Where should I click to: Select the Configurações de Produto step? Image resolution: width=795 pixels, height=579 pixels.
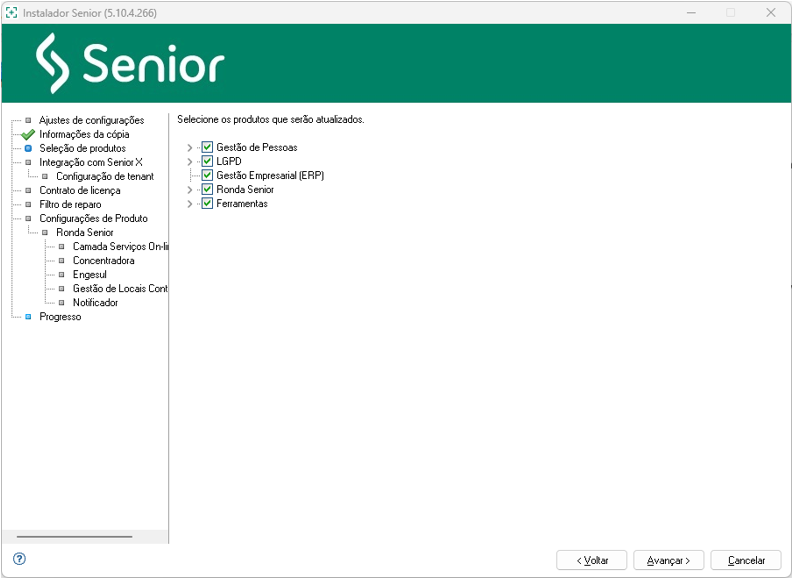click(94, 219)
